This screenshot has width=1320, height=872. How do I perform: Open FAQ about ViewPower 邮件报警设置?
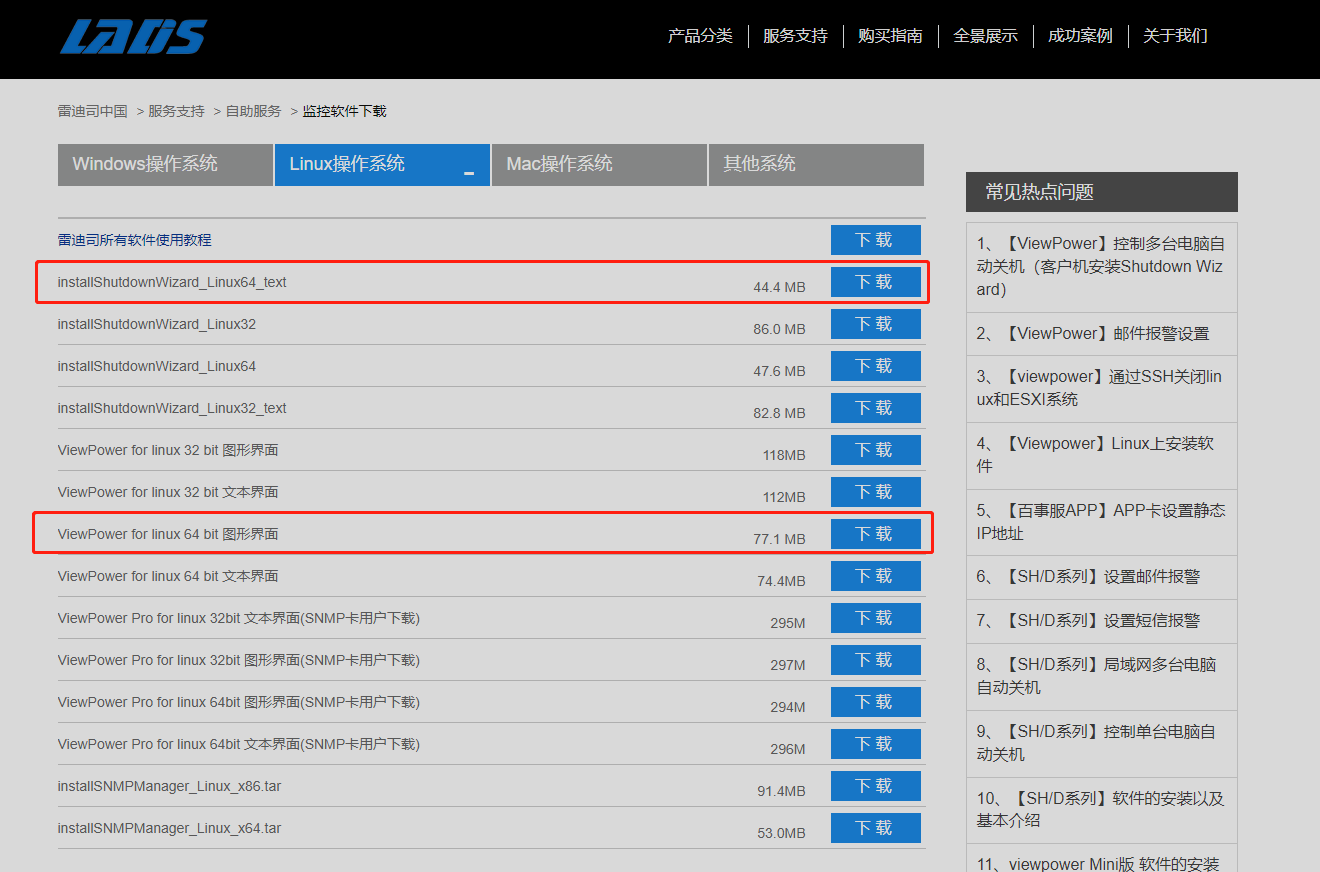(x=1093, y=333)
